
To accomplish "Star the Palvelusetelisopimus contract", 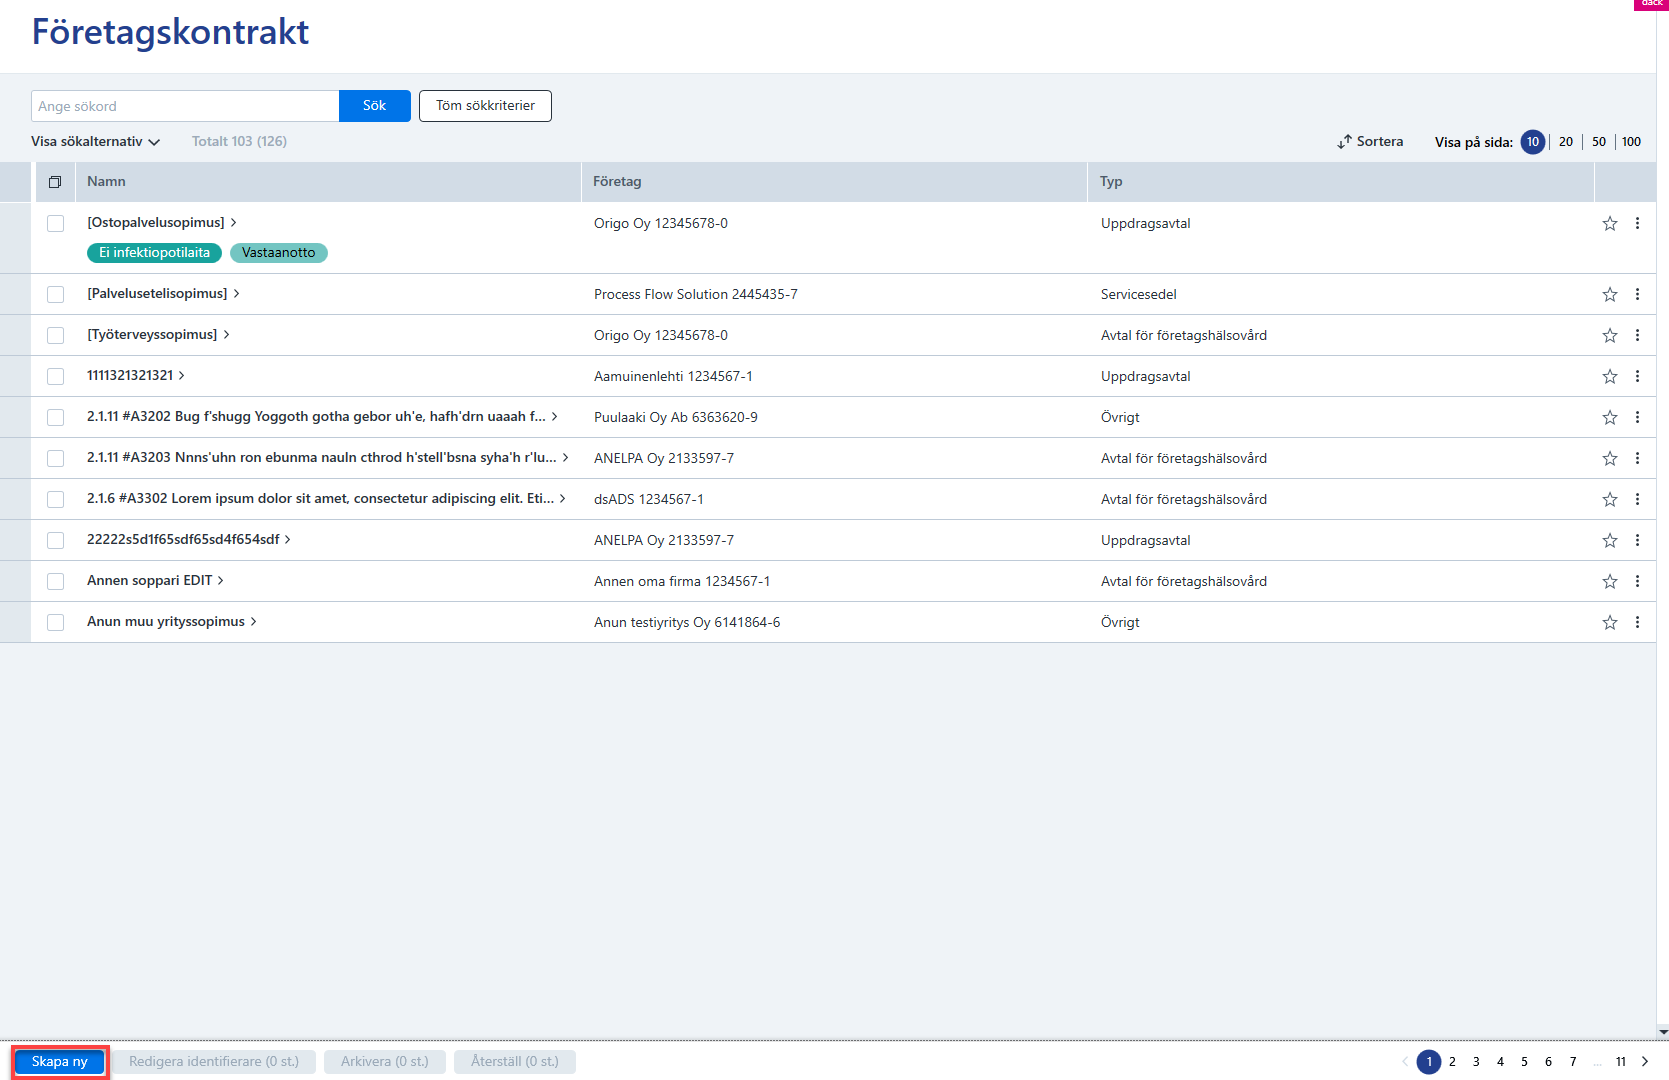I will coord(1609,295).
